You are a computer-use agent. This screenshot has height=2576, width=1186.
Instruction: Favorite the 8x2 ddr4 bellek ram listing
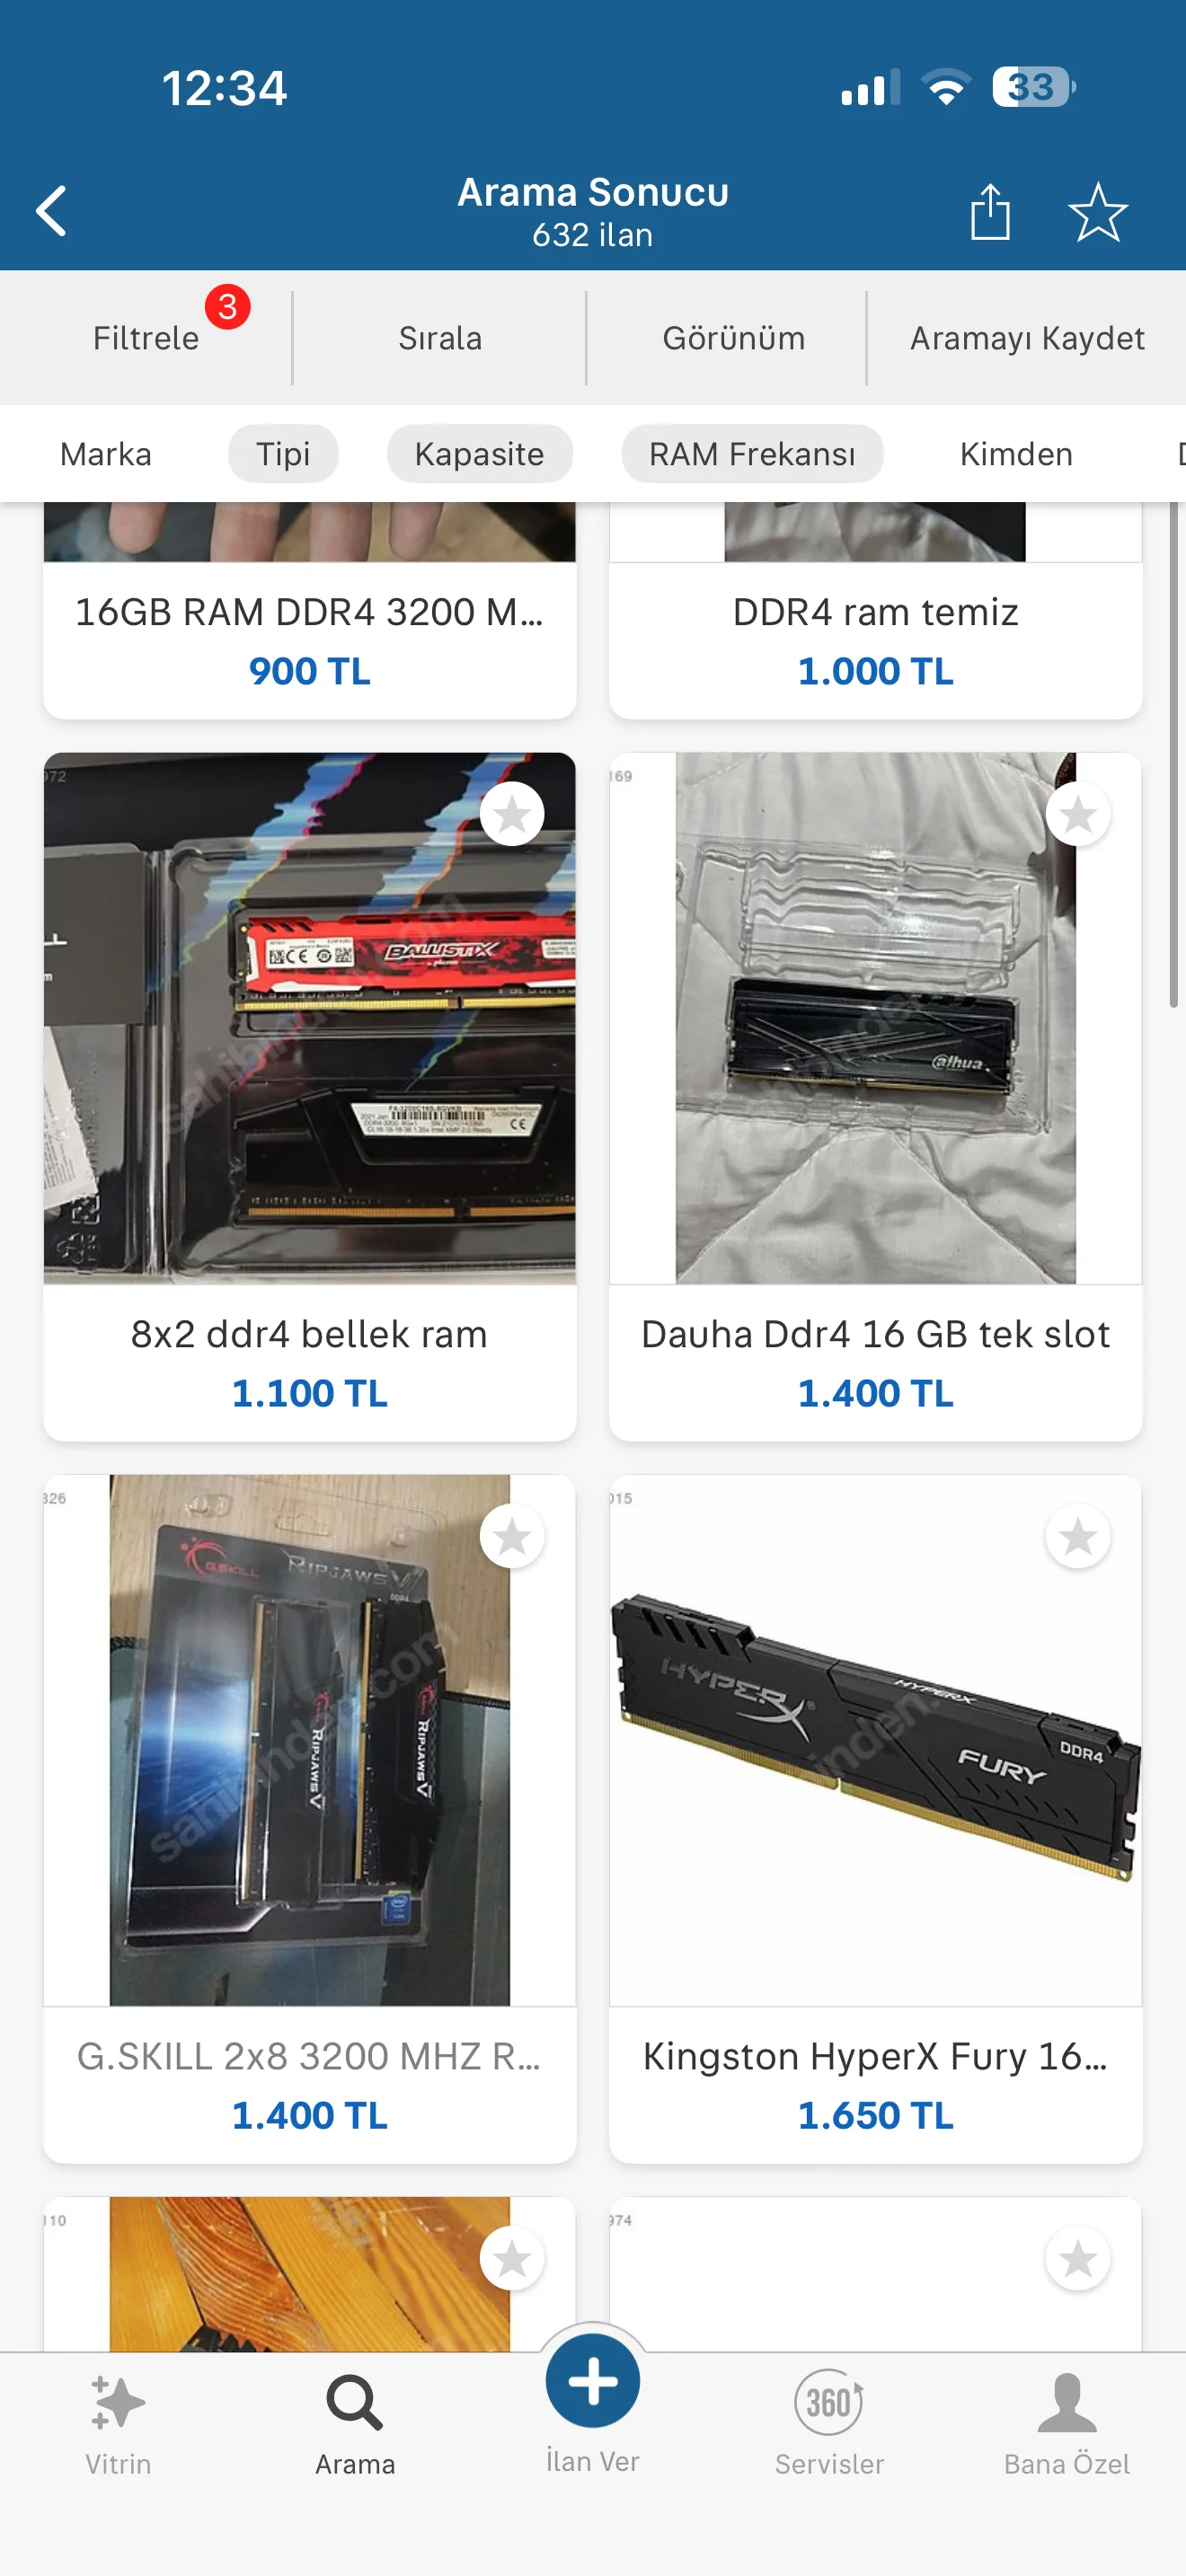point(512,814)
